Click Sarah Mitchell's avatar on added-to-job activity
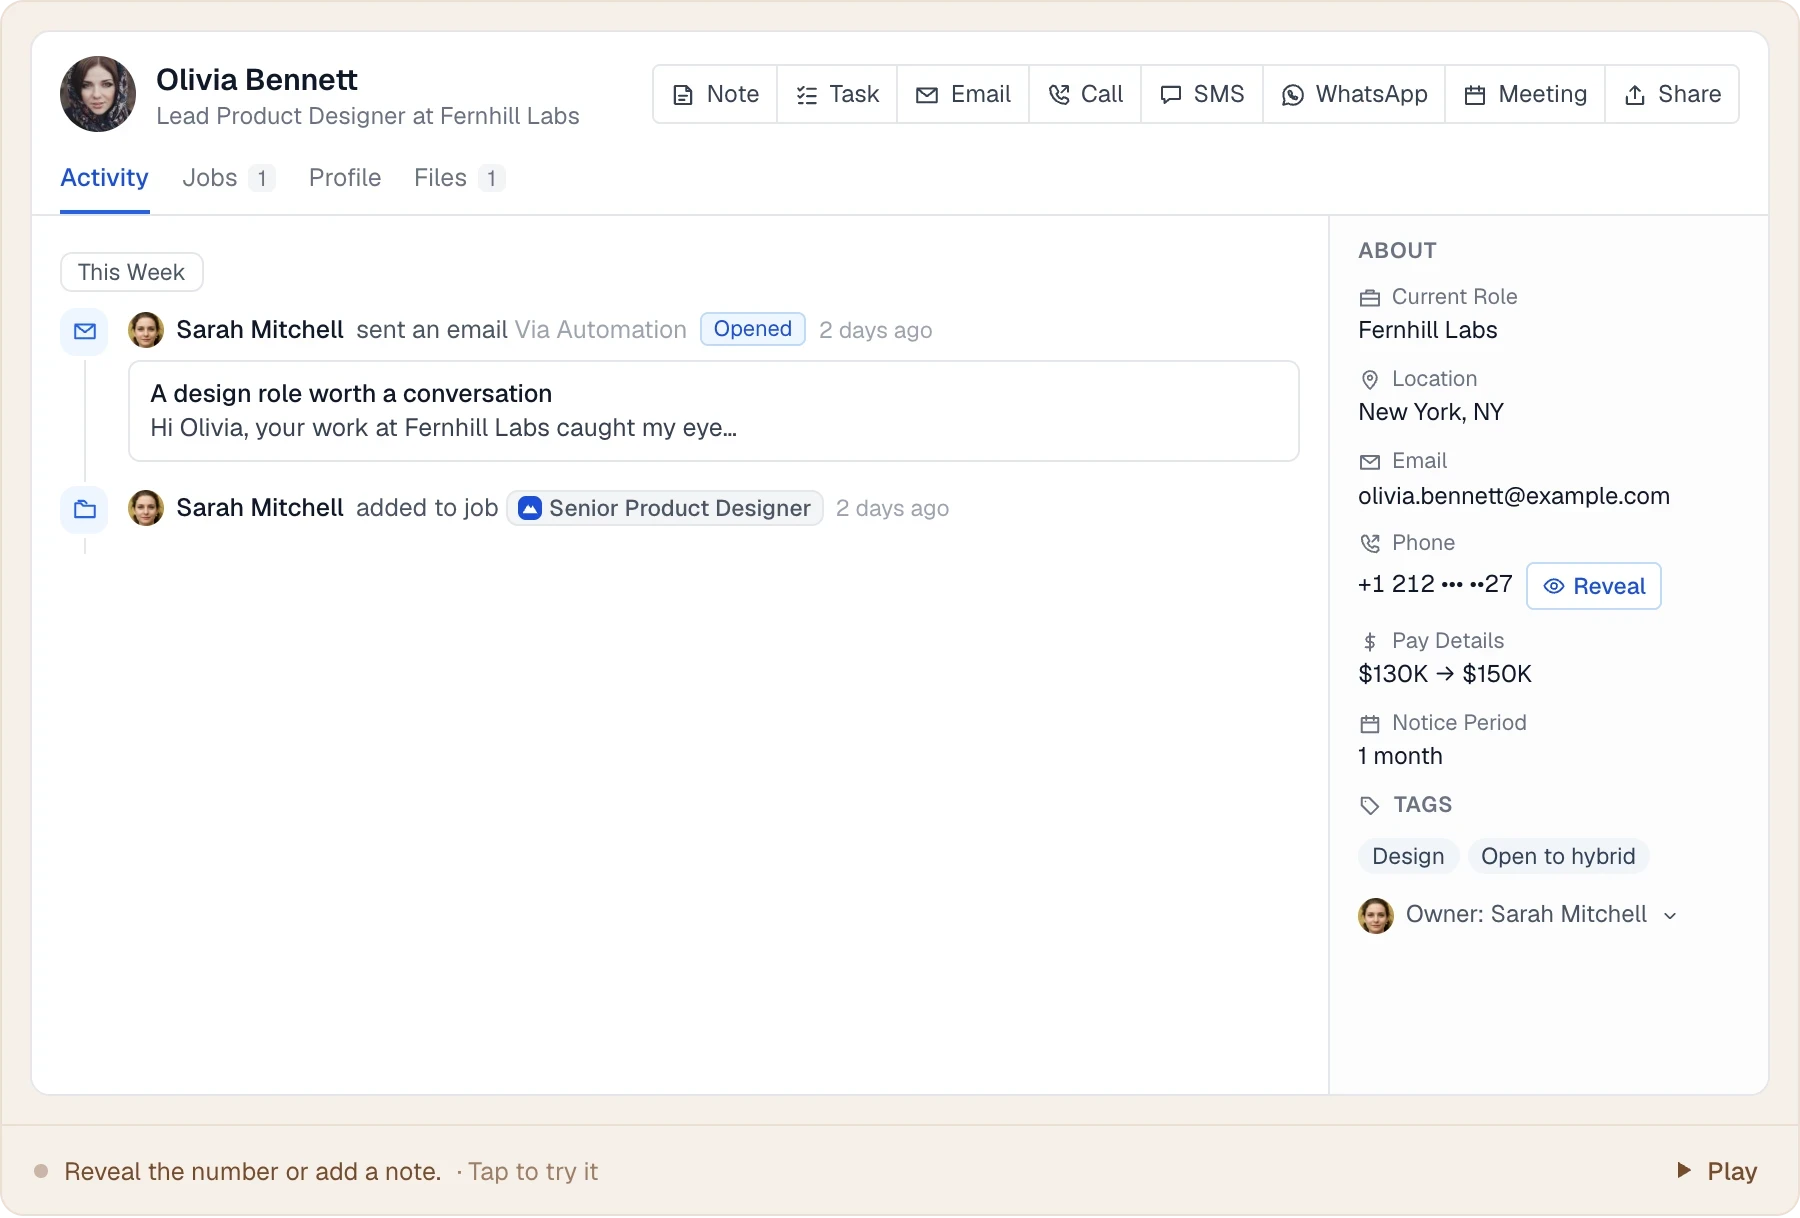The width and height of the screenshot is (1800, 1218). tap(146, 508)
